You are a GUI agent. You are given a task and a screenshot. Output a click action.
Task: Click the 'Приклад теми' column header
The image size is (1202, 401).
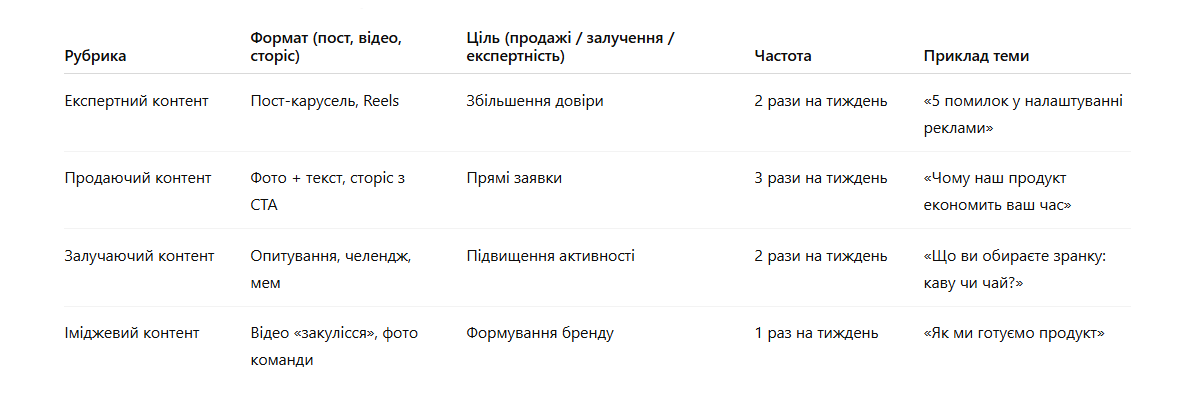976,56
